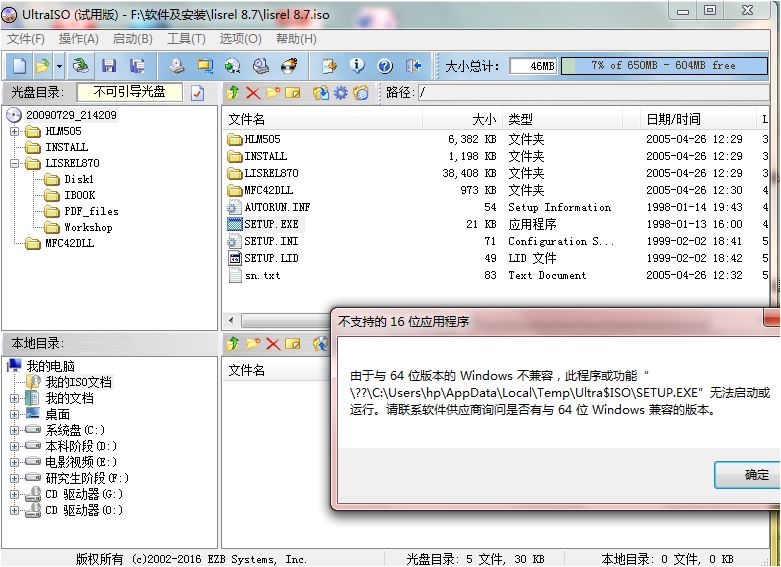This screenshot has width=781, height=567.
Task: Expand 研究生阶段(F:) drive node
Action: 14,478
